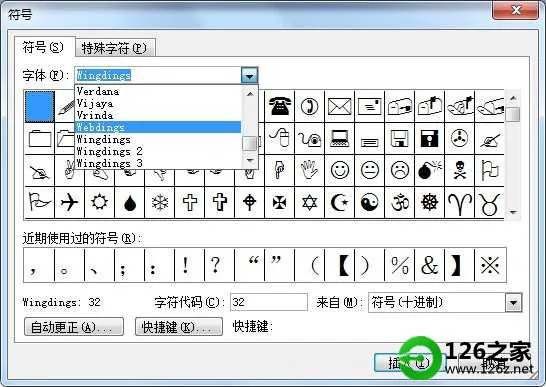This screenshot has width=546, height=387.
Task: Select the snowflake symbol
Action: 159,202
